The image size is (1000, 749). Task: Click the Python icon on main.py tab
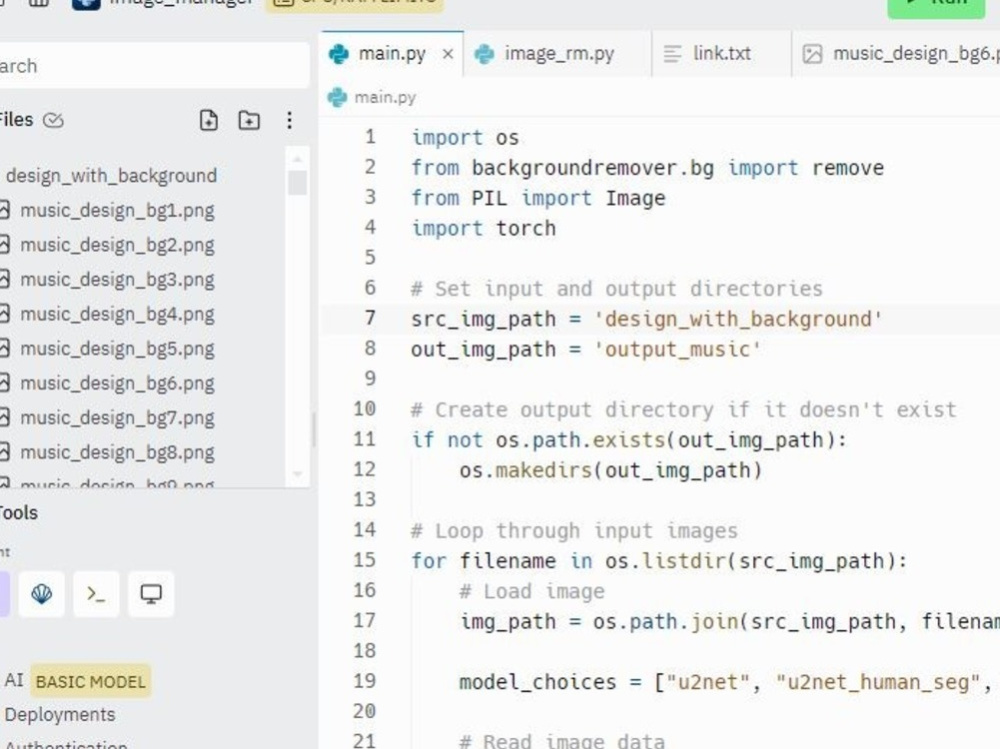click(339, 54)
